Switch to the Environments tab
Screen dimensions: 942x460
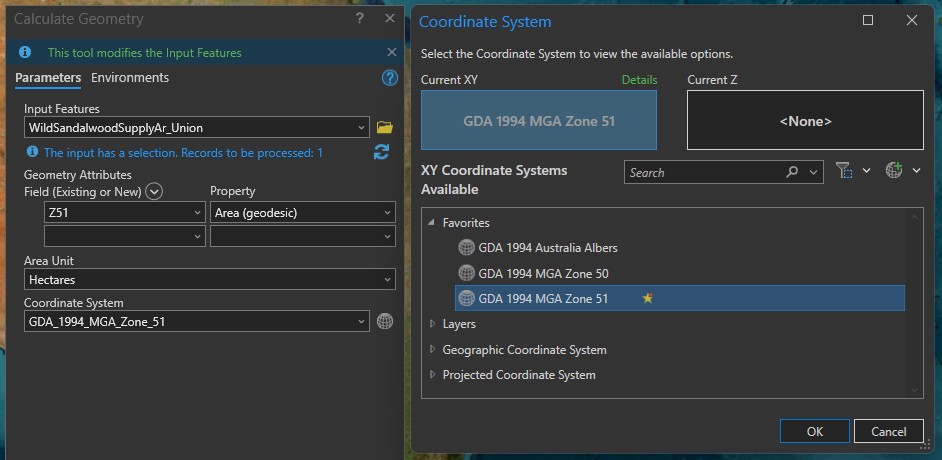coord(130,78)
